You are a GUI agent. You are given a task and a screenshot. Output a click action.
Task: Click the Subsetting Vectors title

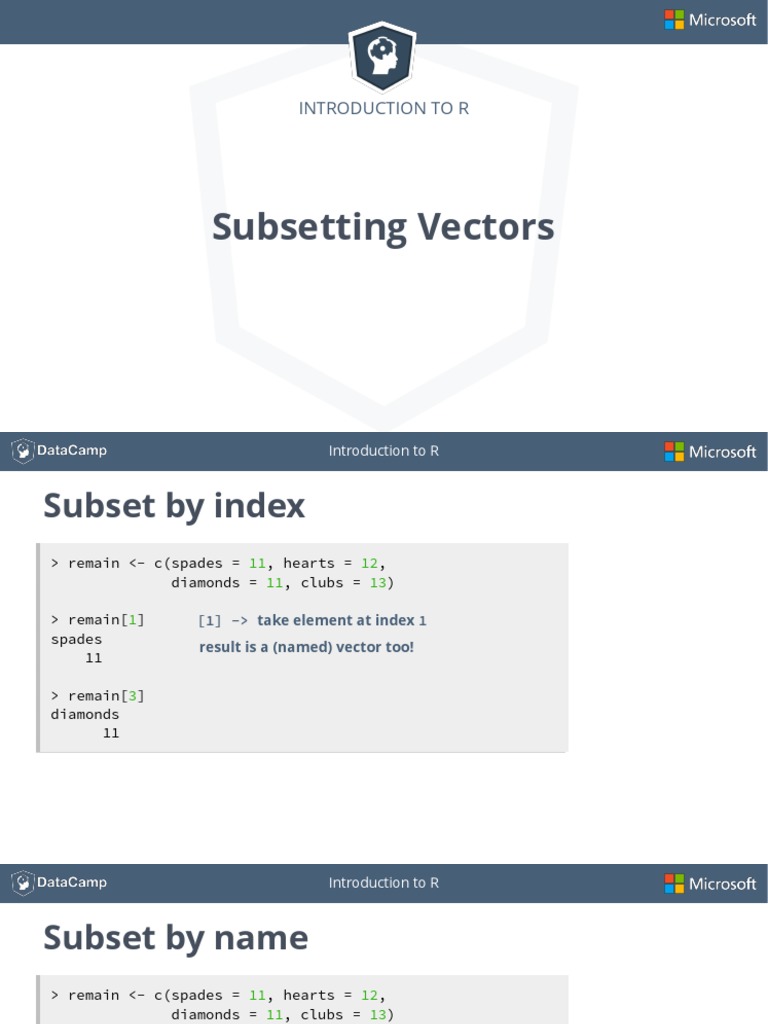[x=383, y=227]
